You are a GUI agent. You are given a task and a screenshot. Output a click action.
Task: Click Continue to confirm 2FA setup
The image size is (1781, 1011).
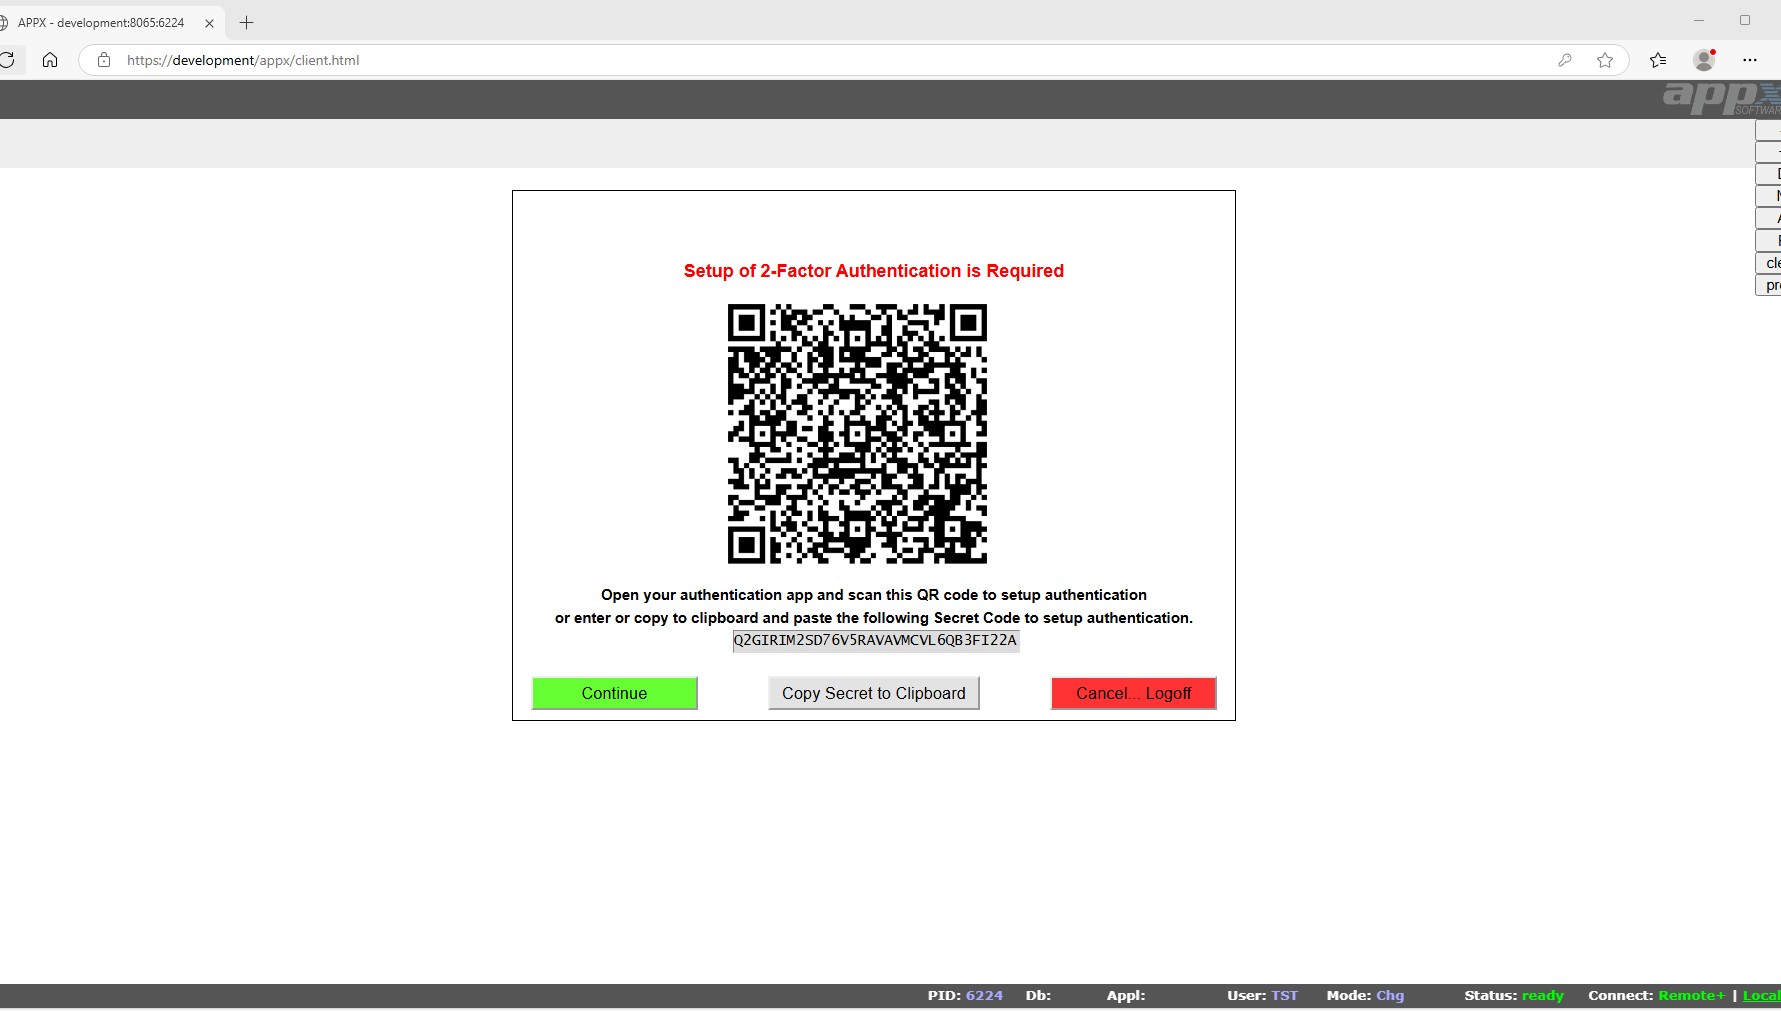click(614, 693)
